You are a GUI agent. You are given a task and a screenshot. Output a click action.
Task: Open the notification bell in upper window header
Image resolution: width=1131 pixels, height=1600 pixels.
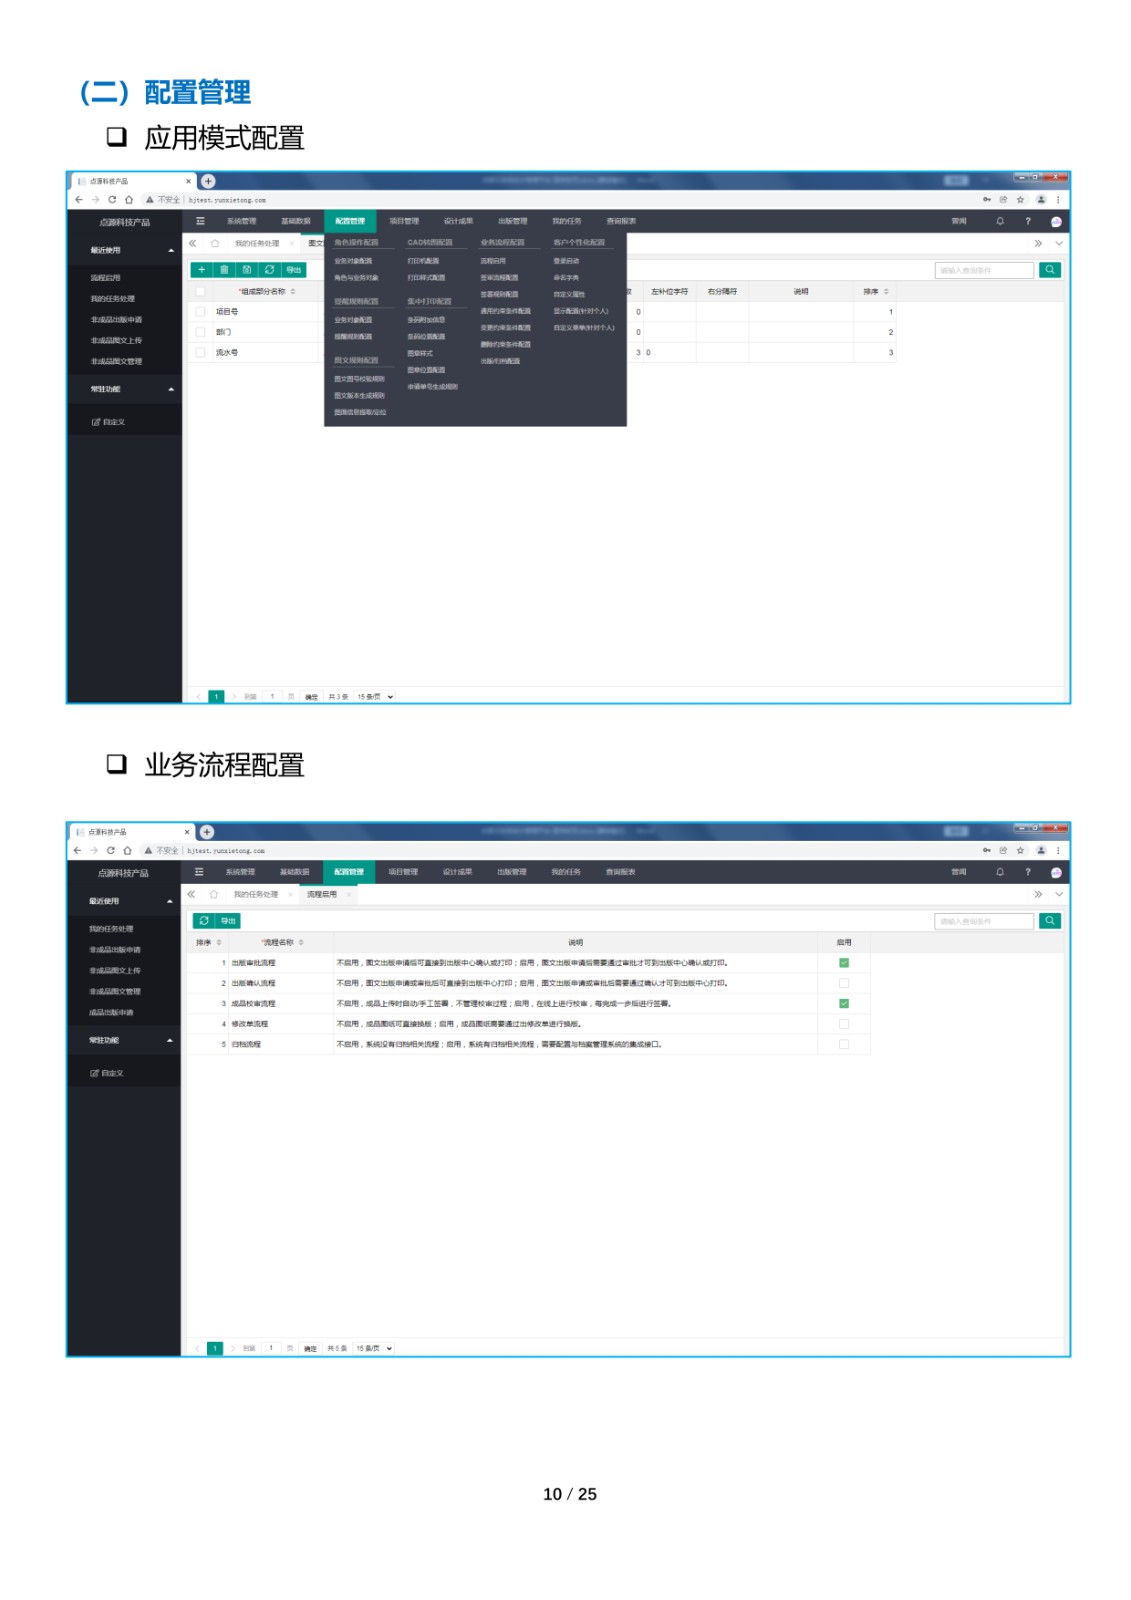[x=999, y=221]
